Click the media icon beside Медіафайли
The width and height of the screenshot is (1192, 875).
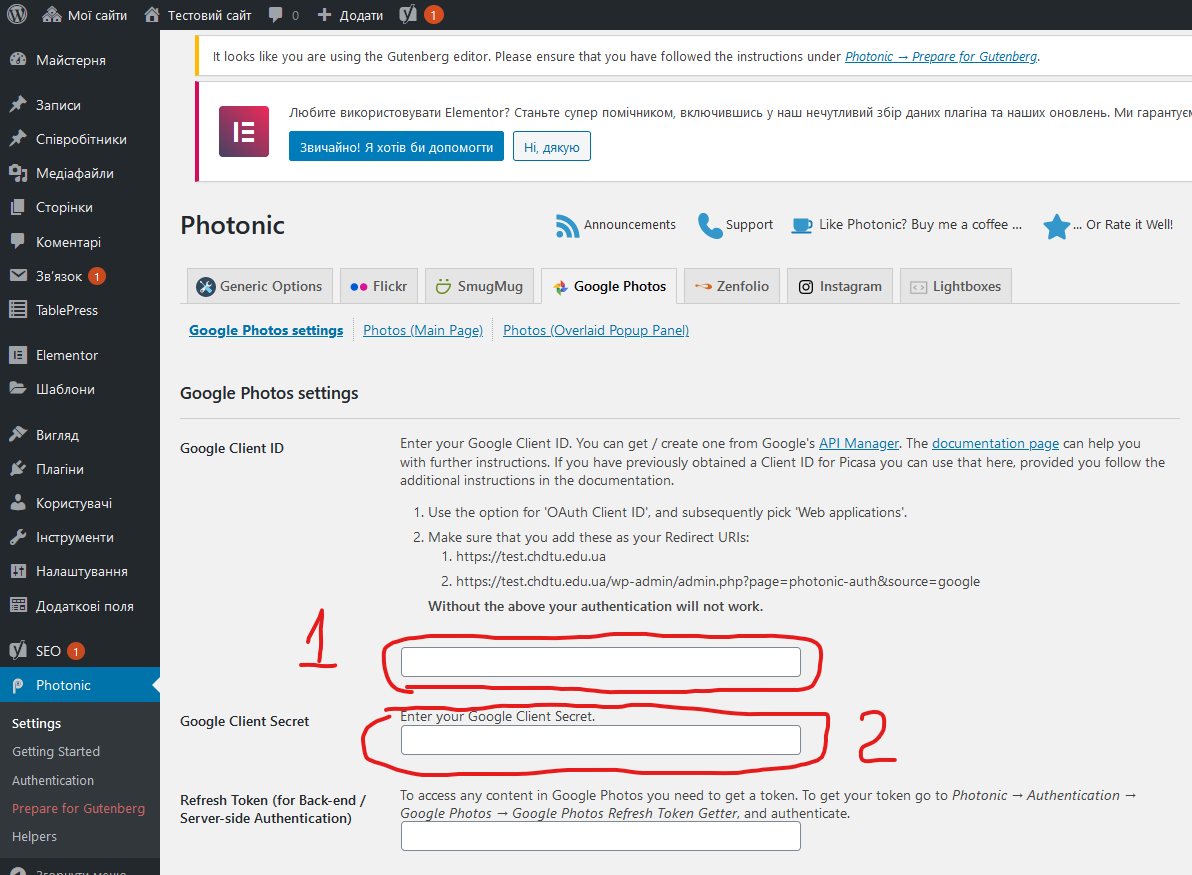pyautogui.click(x=18, y=173)
